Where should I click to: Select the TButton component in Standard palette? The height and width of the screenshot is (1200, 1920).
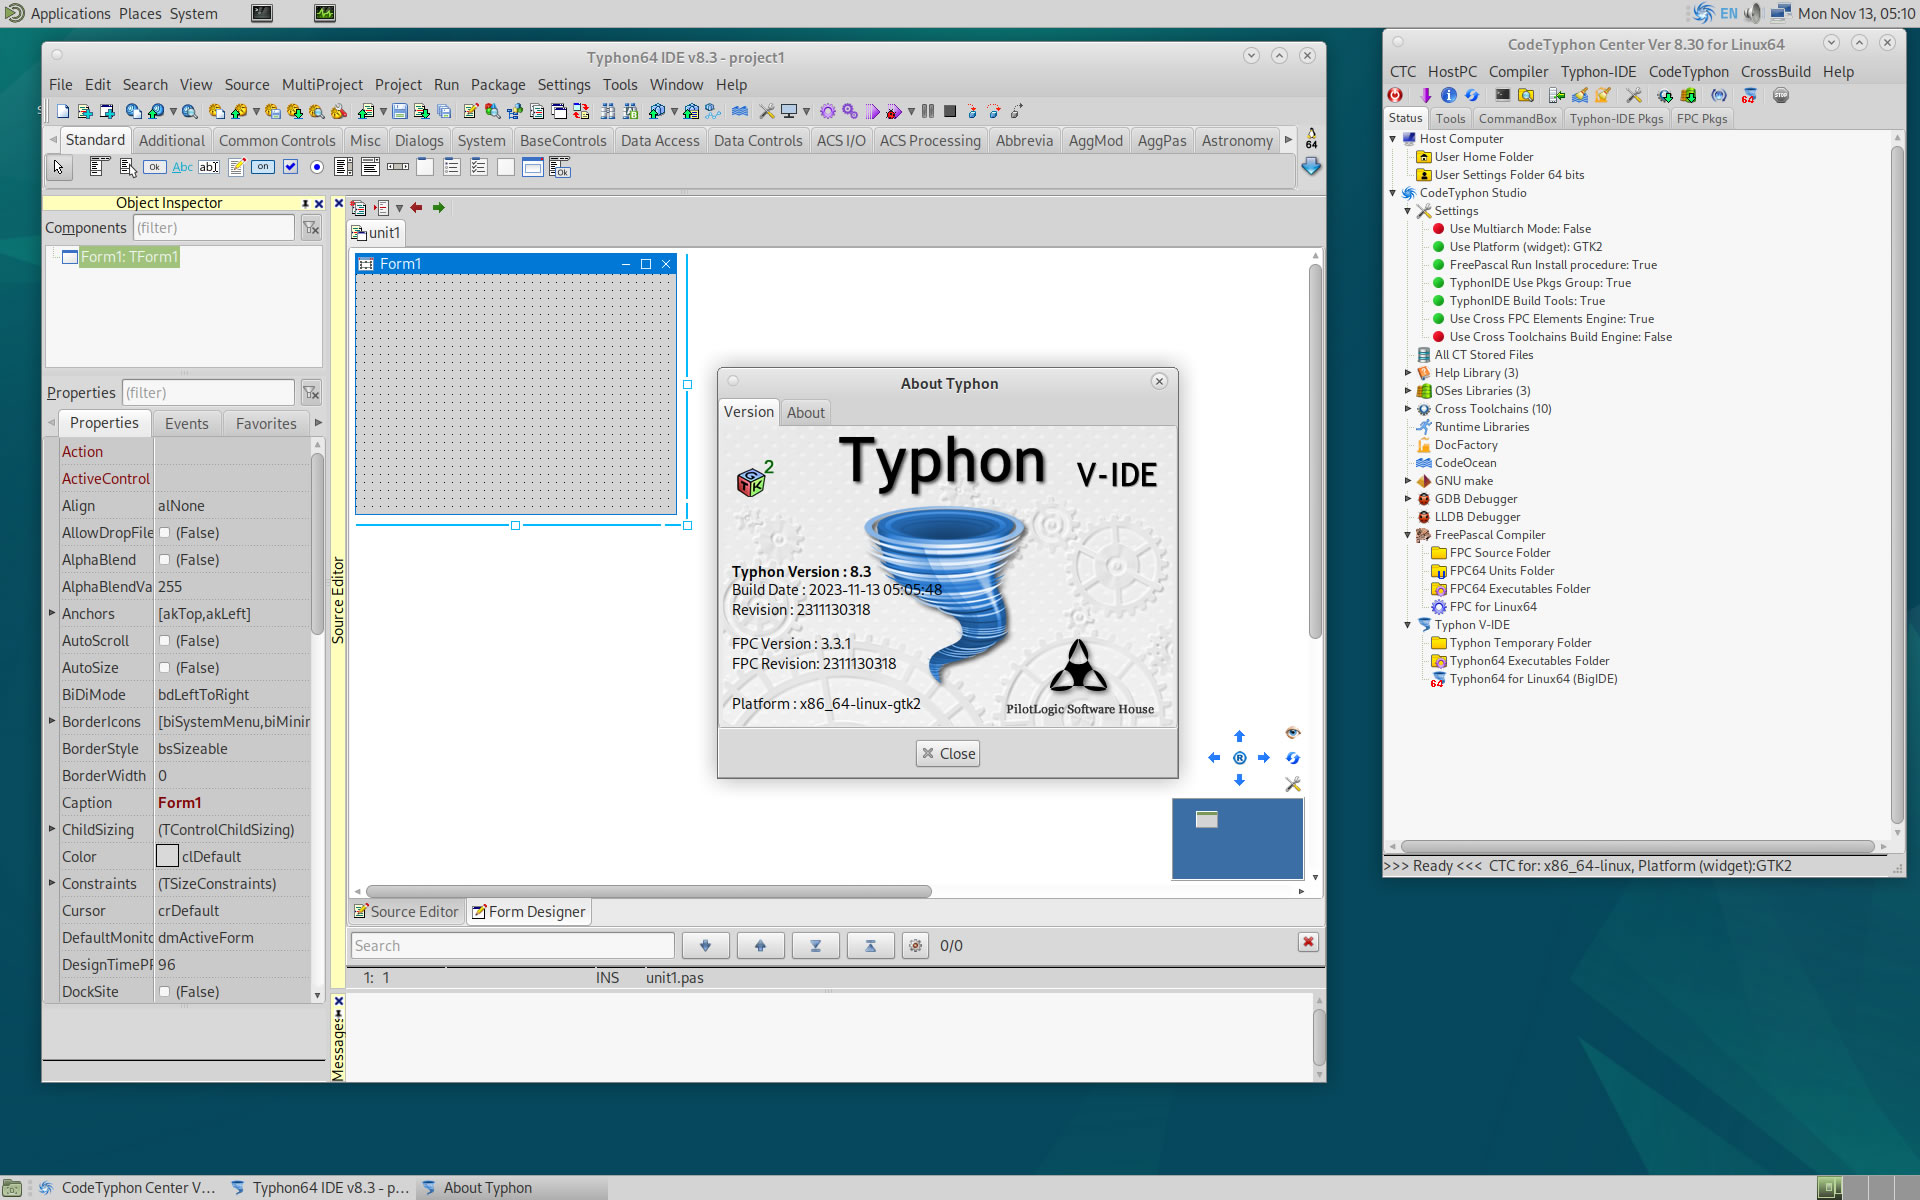(x=154, y=168)
